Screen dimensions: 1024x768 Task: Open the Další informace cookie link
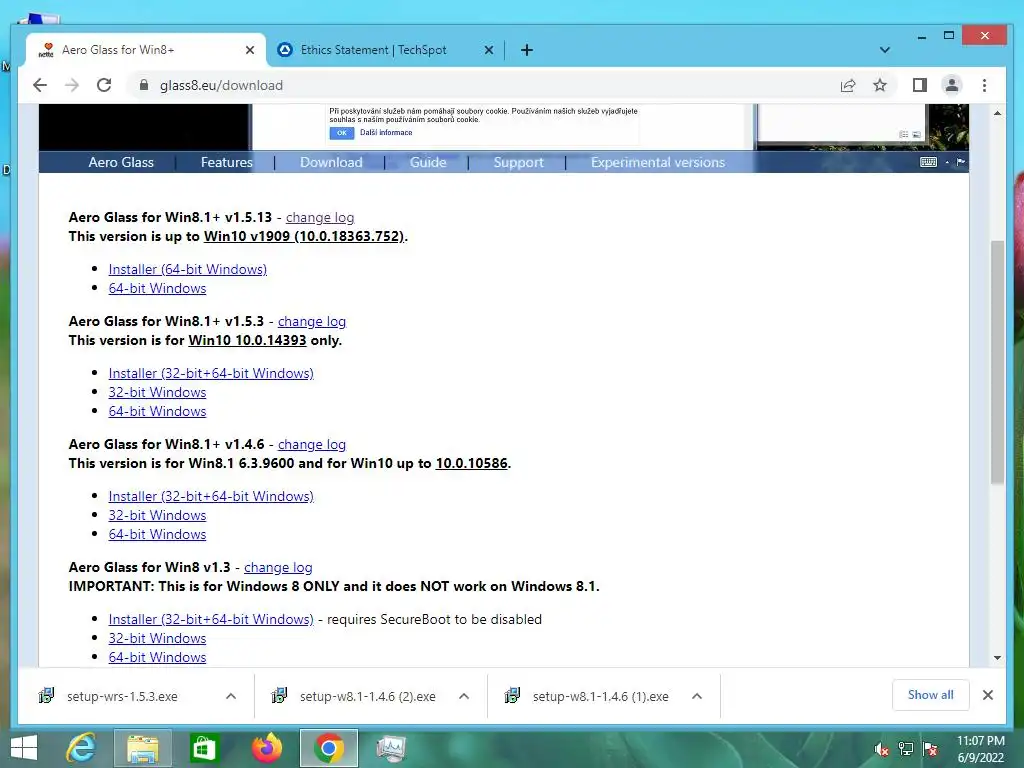[386, 133]
